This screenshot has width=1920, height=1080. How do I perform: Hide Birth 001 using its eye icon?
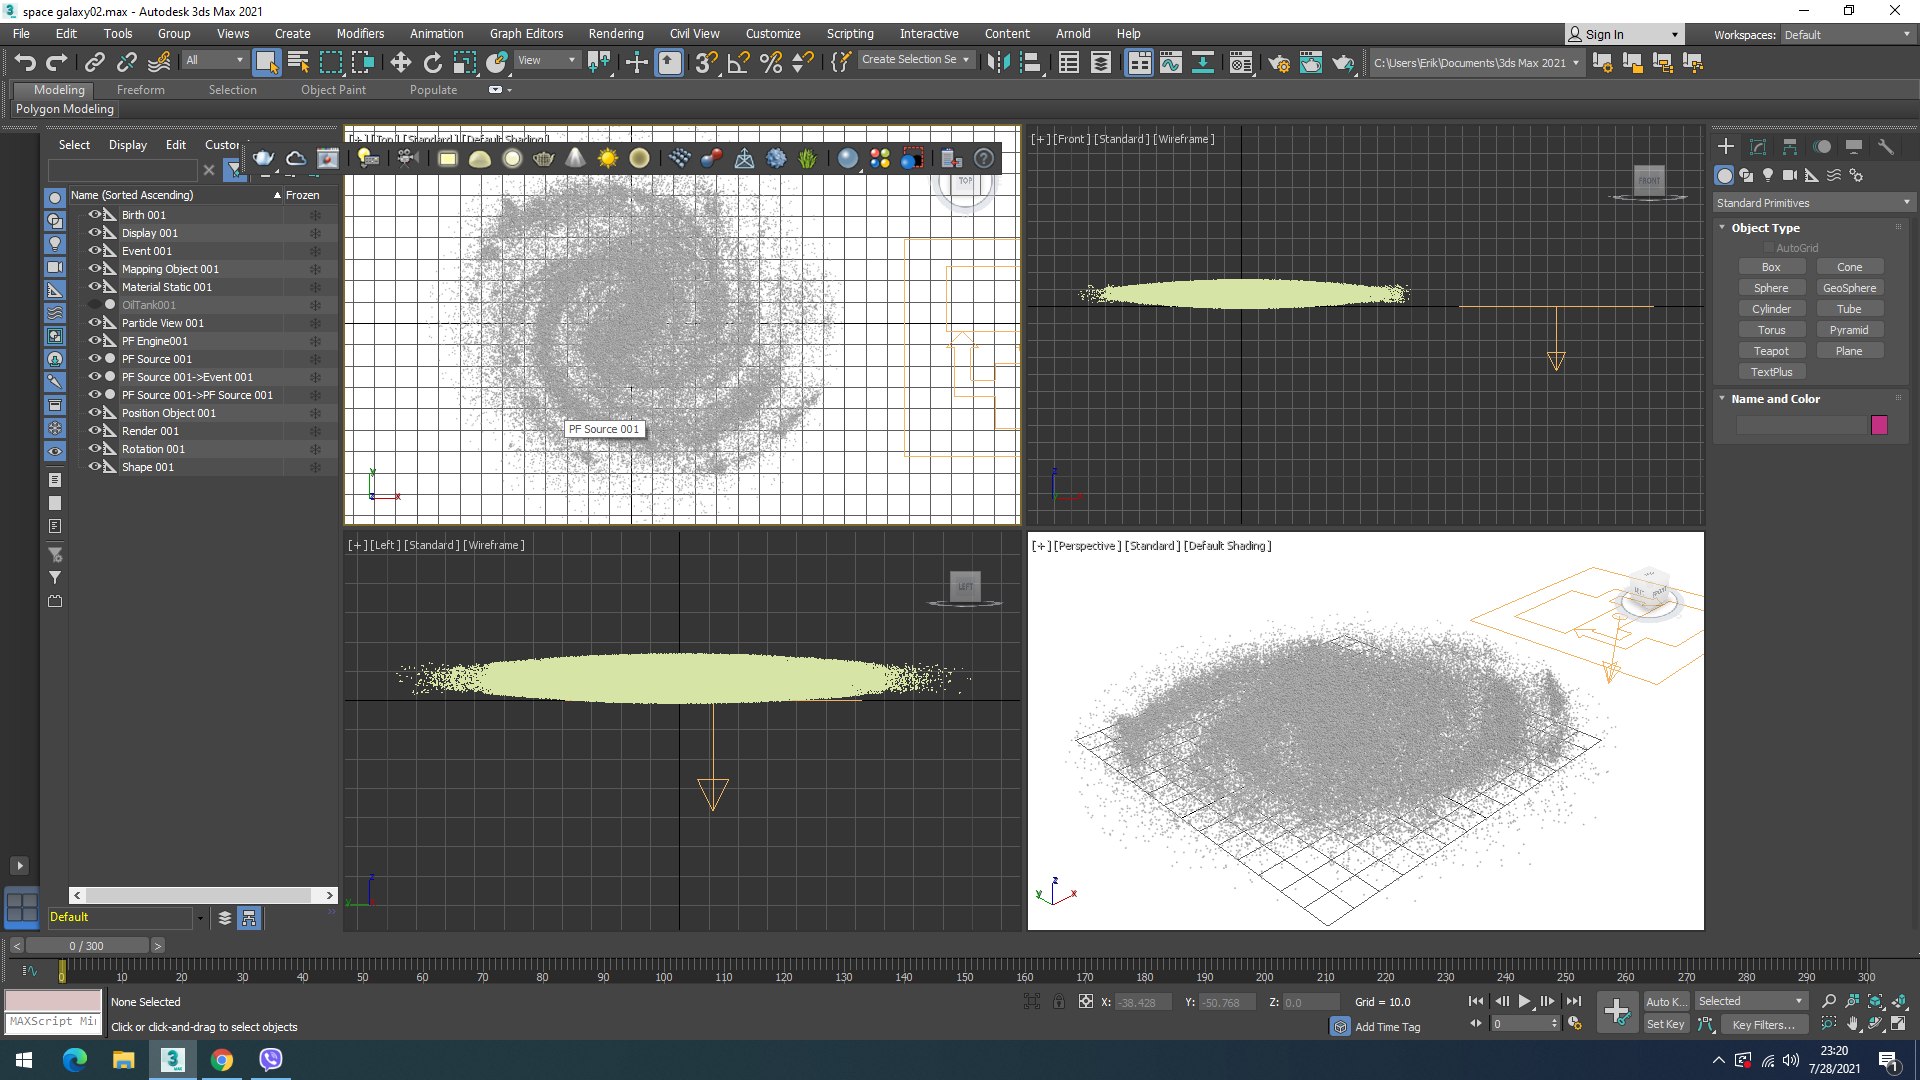(95, 214)
